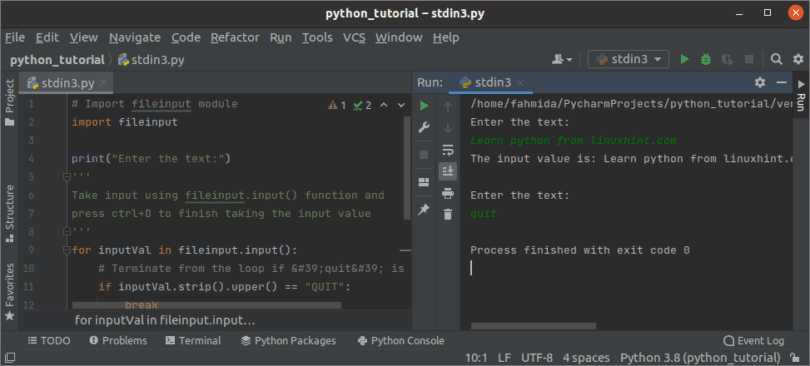
Task: Open the Event Log
Action: (754, 341)
